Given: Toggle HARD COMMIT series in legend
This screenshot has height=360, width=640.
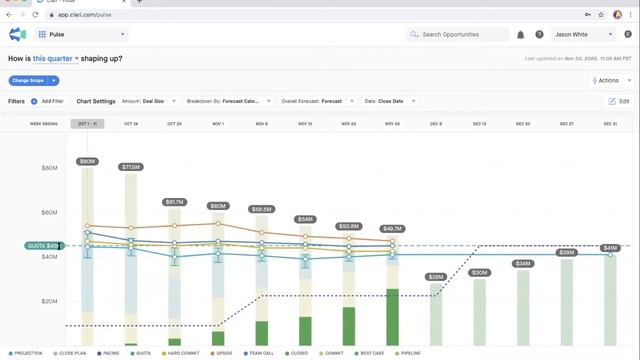Looking at the screenshot, I should (x=181, y=353).
